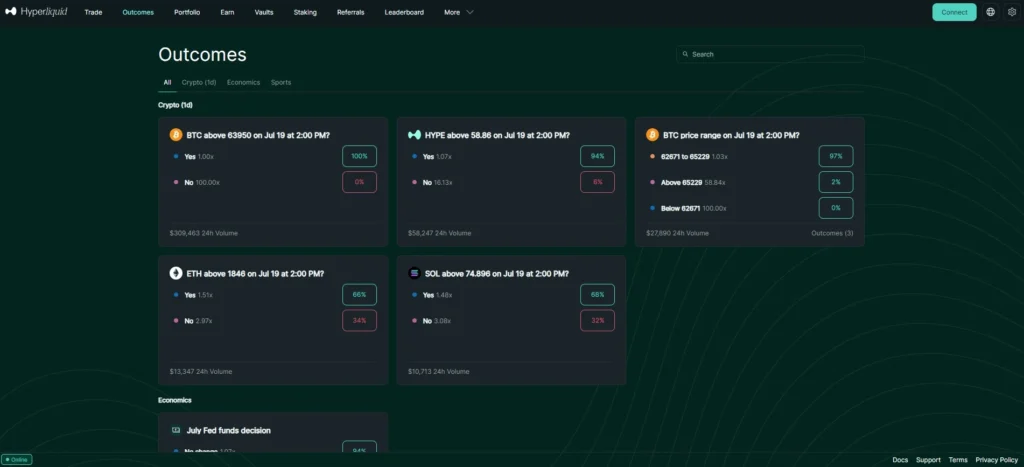Image resolution: width=1024 pixels, height=467 pixels.
Task: Click the Search input field
Action: [x=770, y=54]
